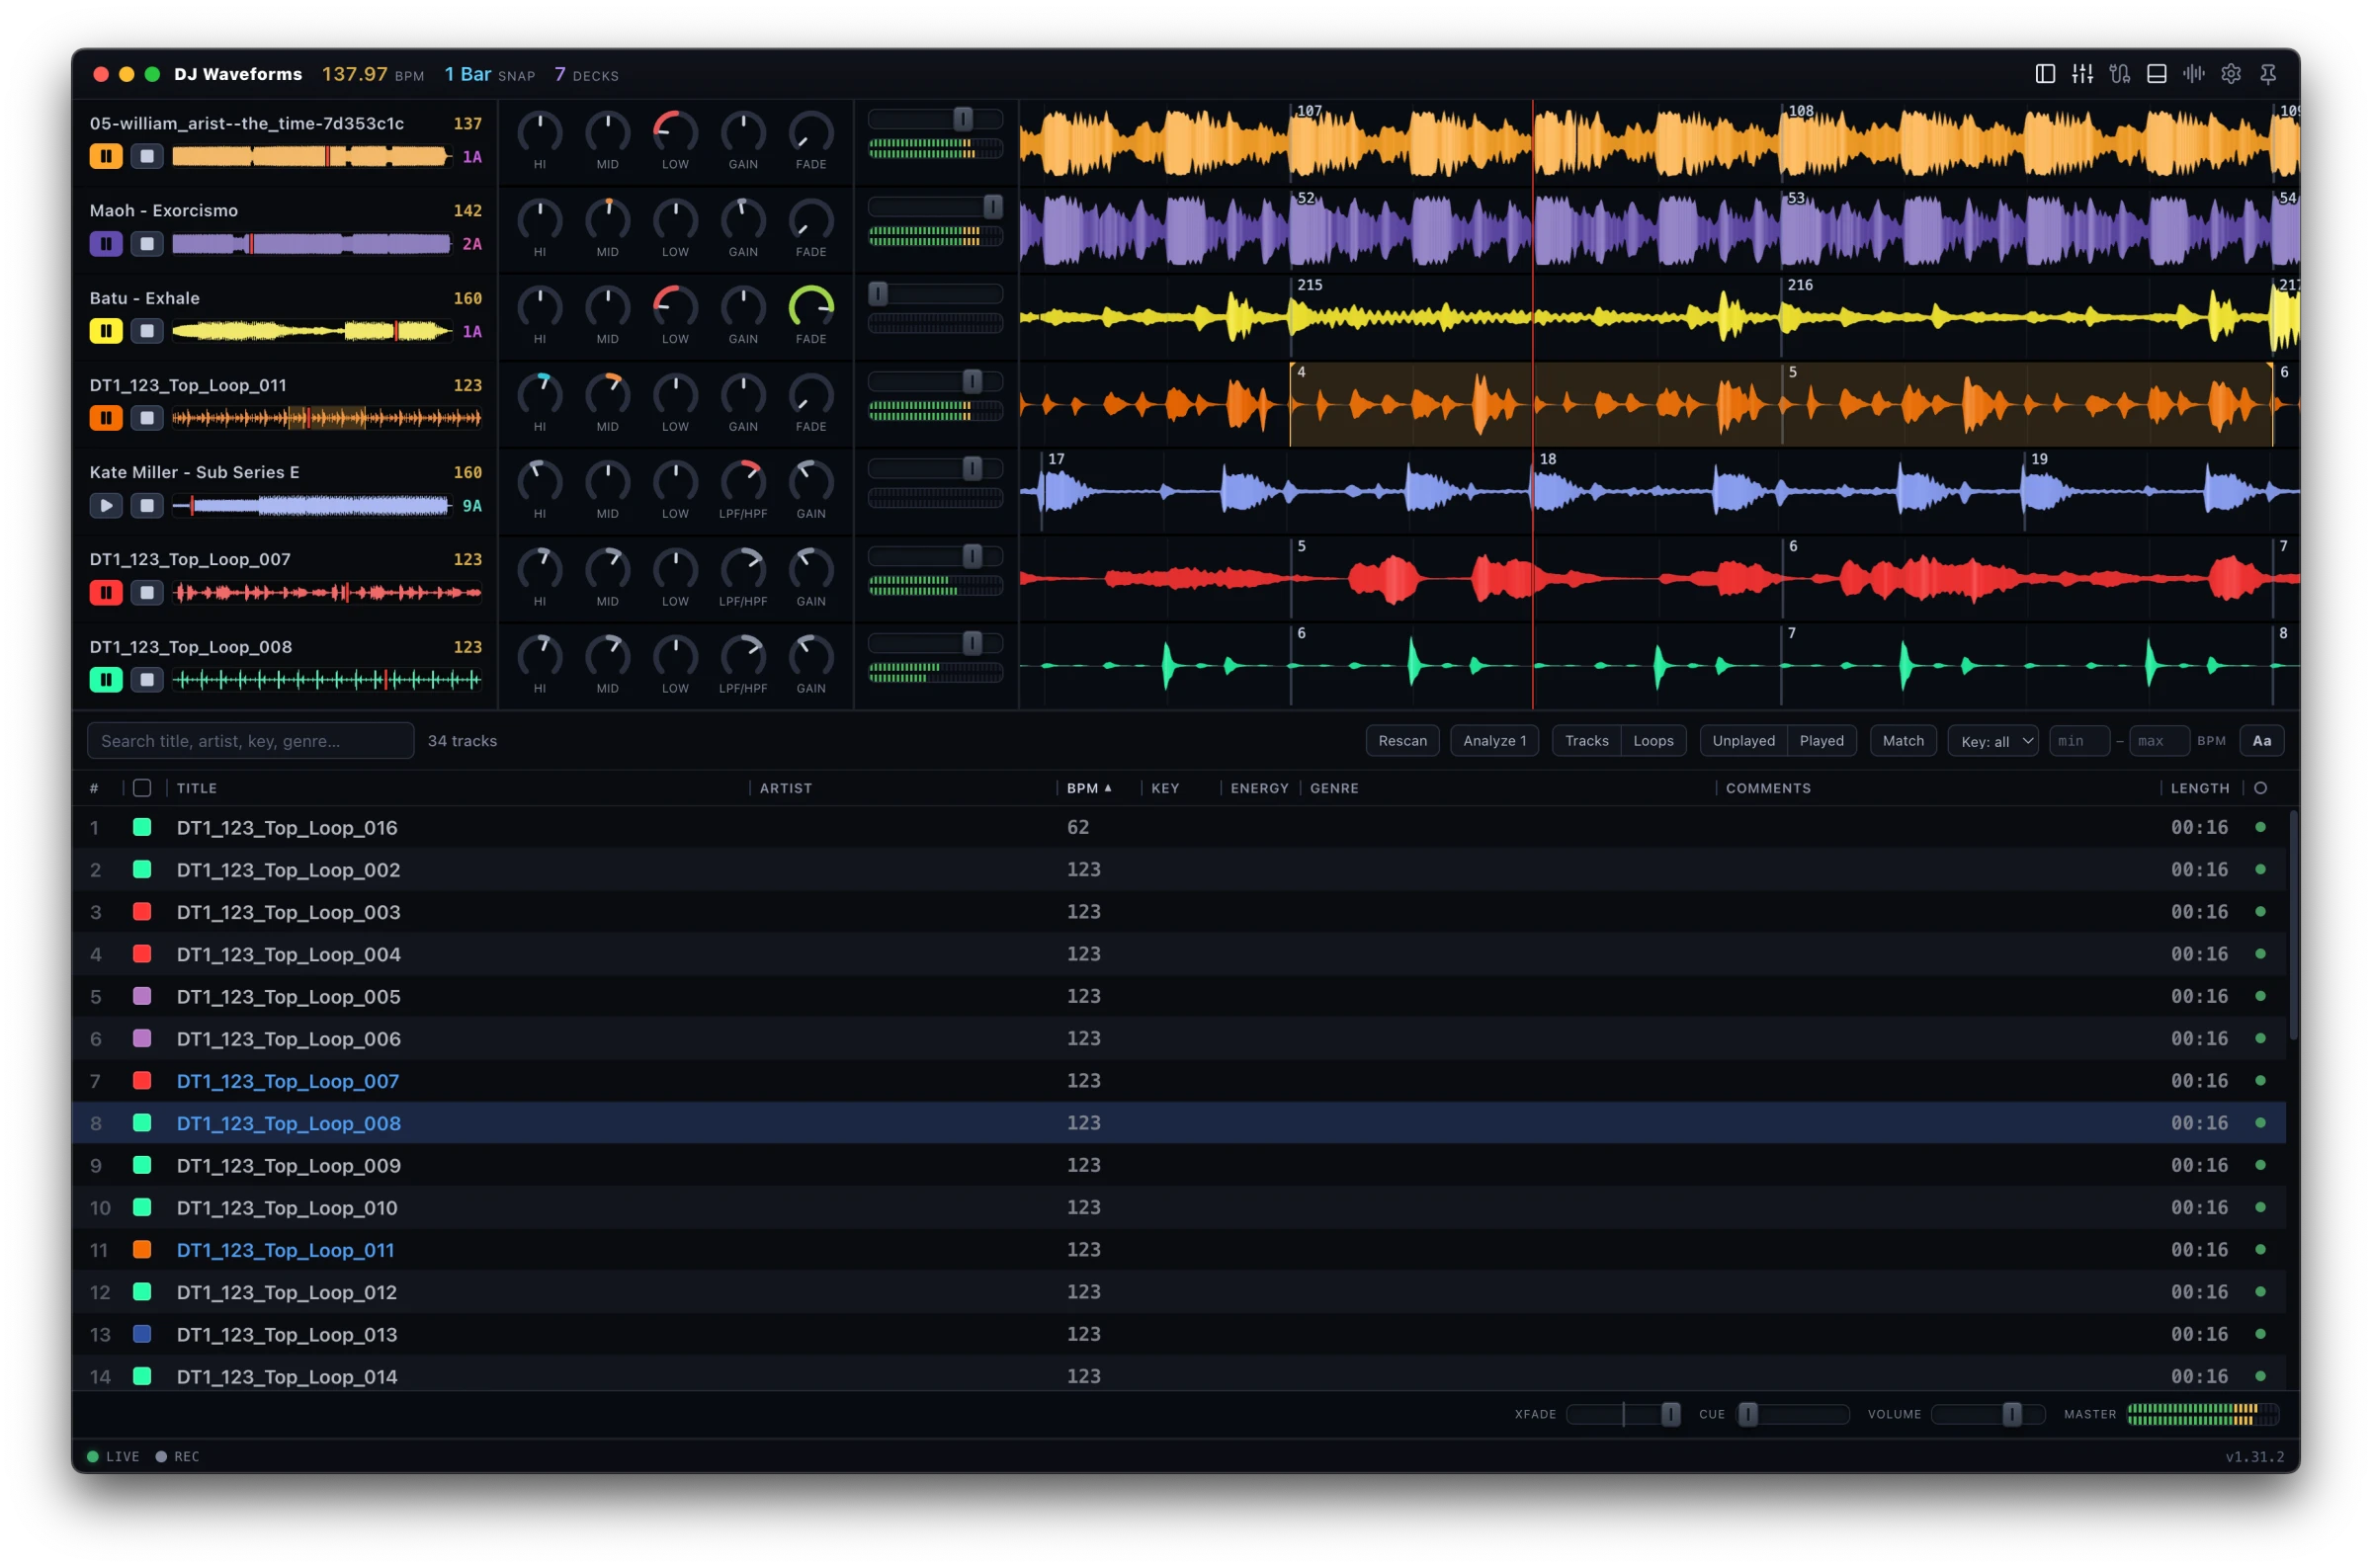The height and width of the screenshot is (1568, 2372).
Task: Toggle the bottom panel layout icon
Action: 2156,74
